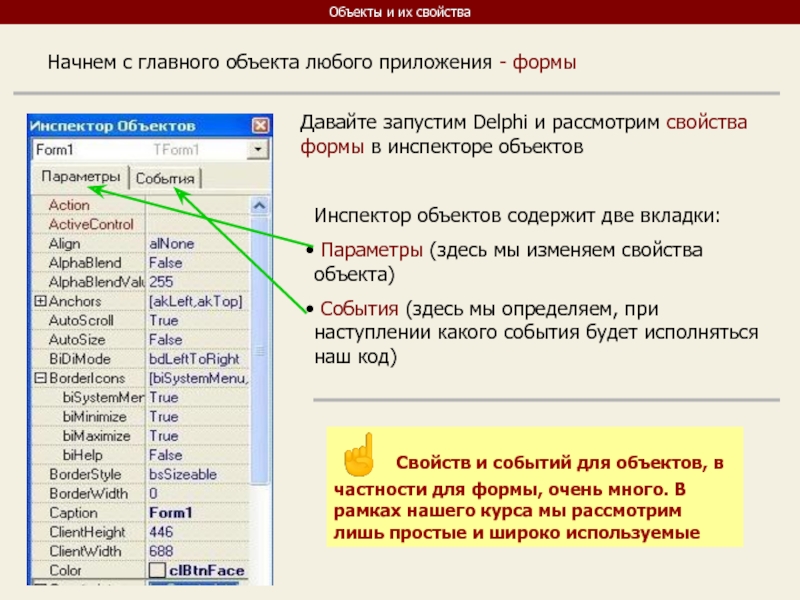
Task: Click the Align property value alNone
Action: pos(171,243)
